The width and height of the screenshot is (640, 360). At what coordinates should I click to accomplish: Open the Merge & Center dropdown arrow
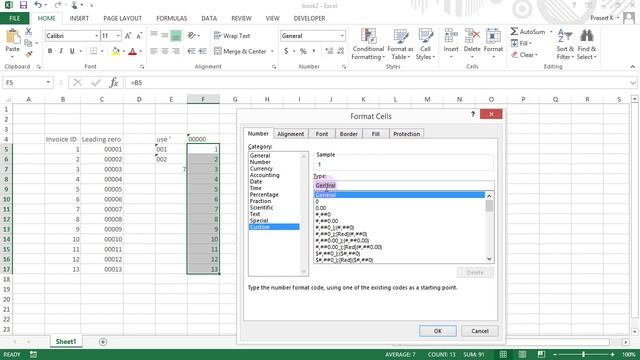click(272, 51)
